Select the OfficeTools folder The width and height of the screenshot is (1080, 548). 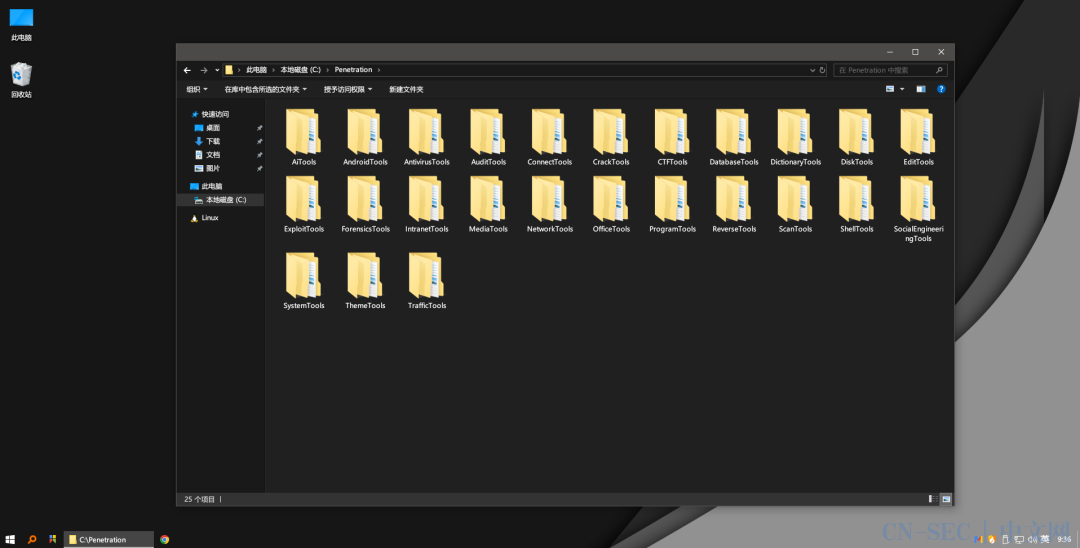coord(611,204)
